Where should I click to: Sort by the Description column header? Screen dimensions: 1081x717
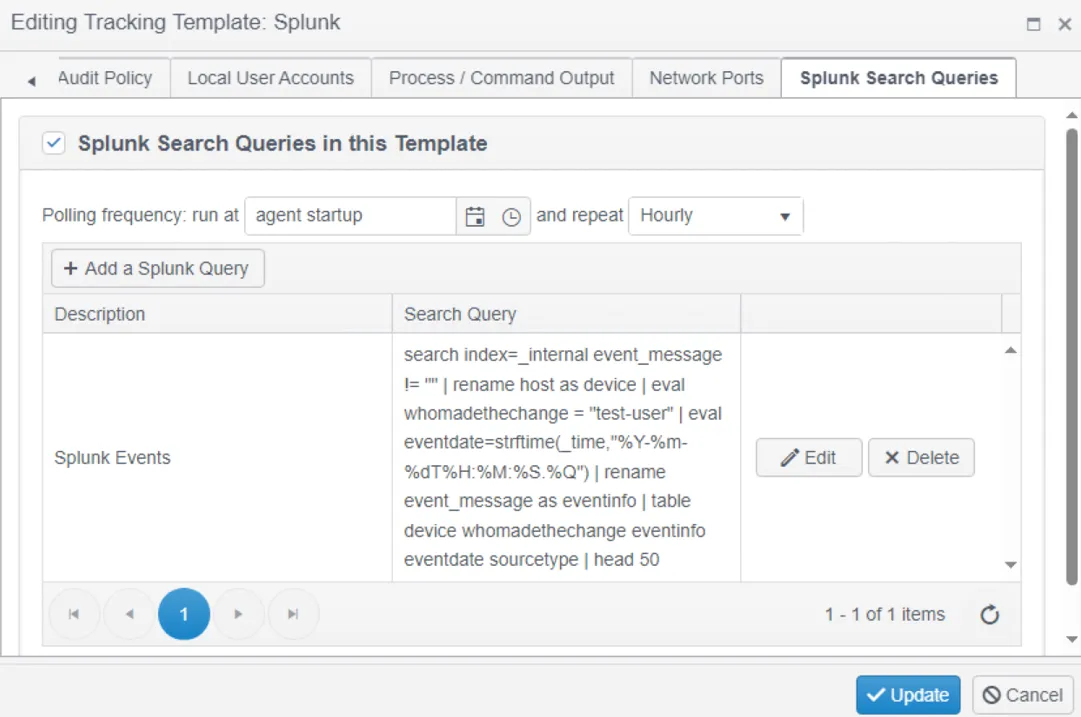[x=217, y=314]
